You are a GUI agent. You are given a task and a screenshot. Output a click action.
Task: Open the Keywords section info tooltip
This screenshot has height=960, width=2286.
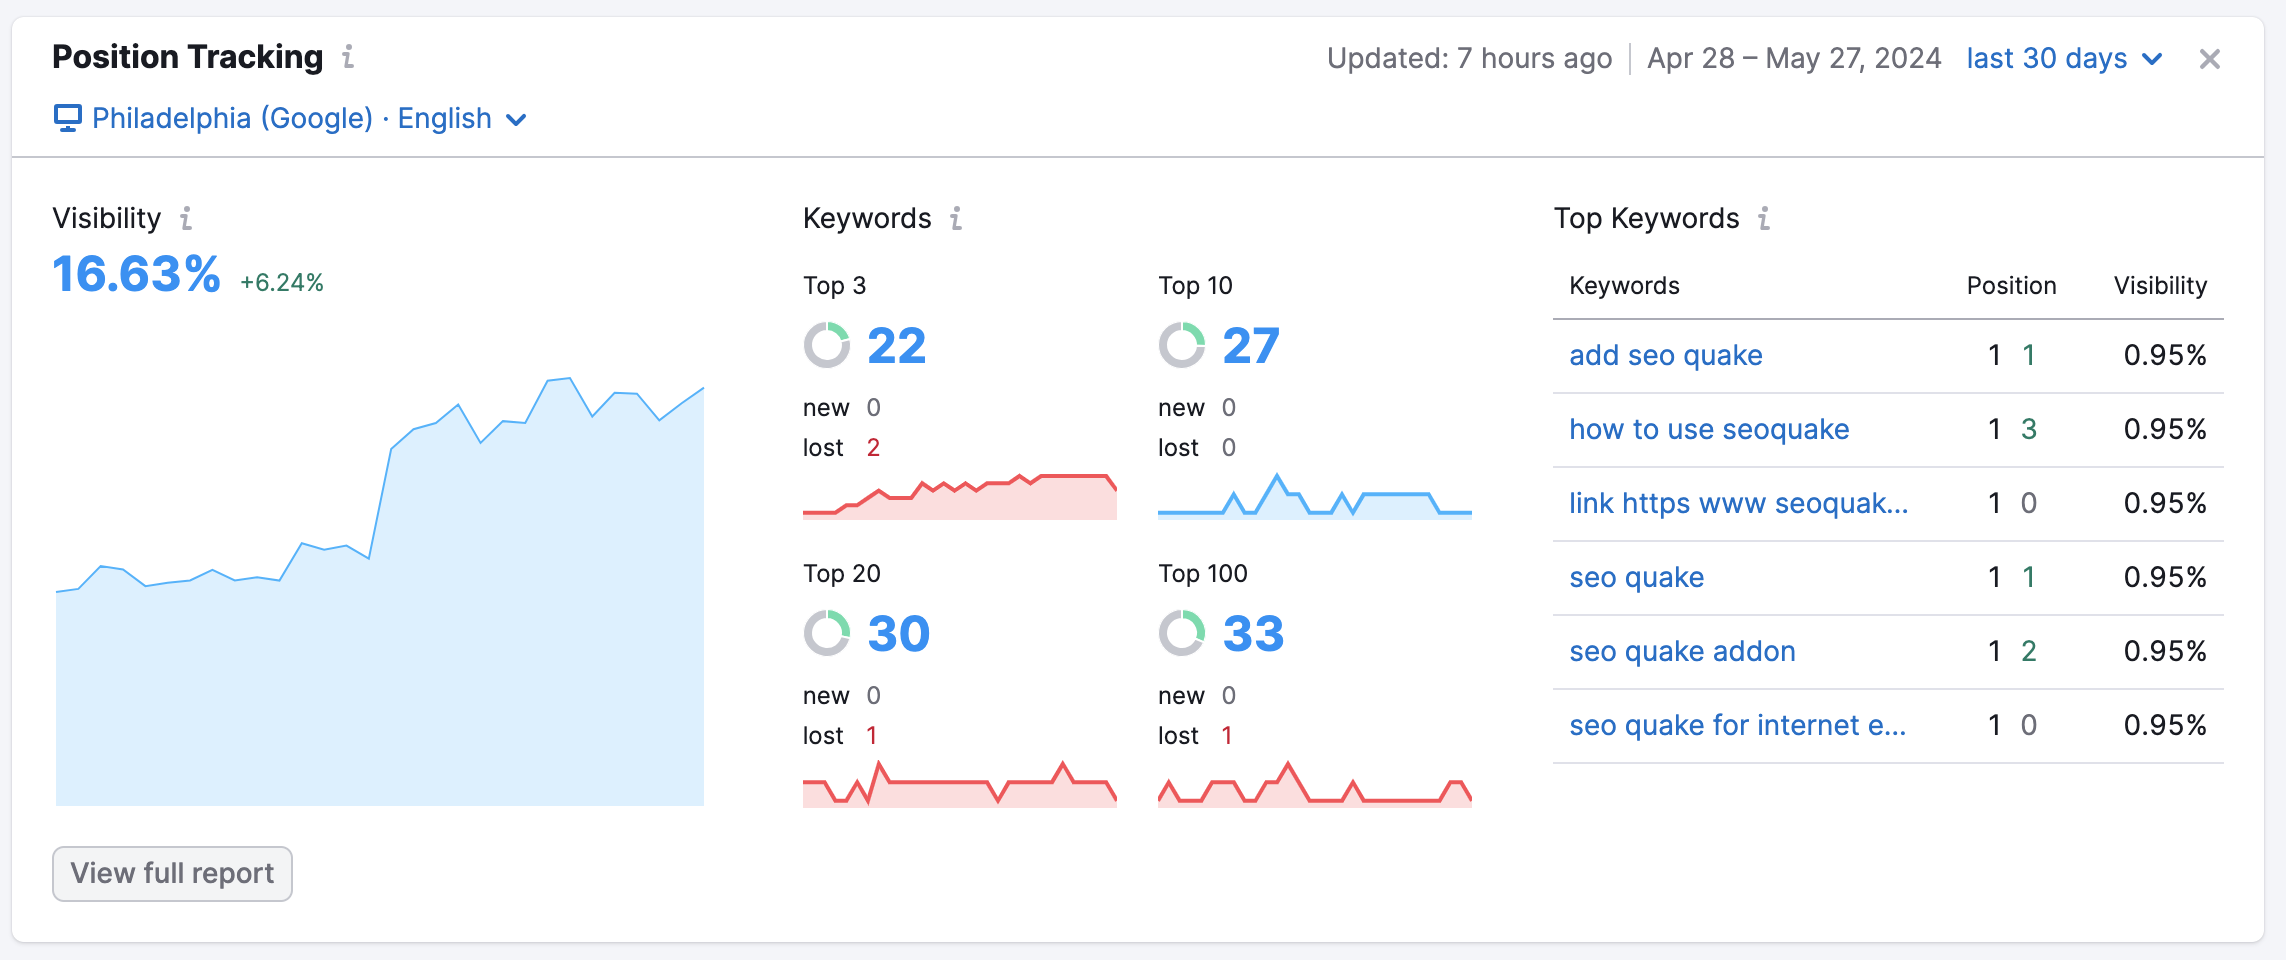[955, 218]
